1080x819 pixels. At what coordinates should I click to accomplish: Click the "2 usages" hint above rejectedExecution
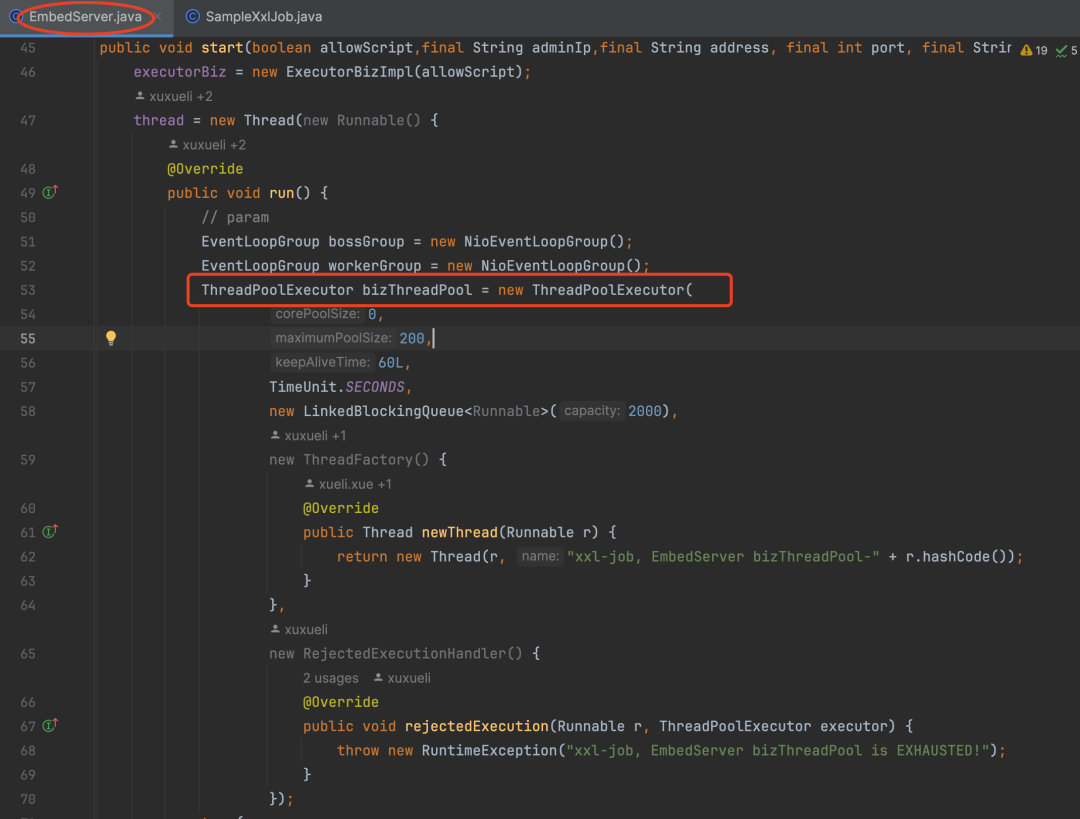pos(331,678)
